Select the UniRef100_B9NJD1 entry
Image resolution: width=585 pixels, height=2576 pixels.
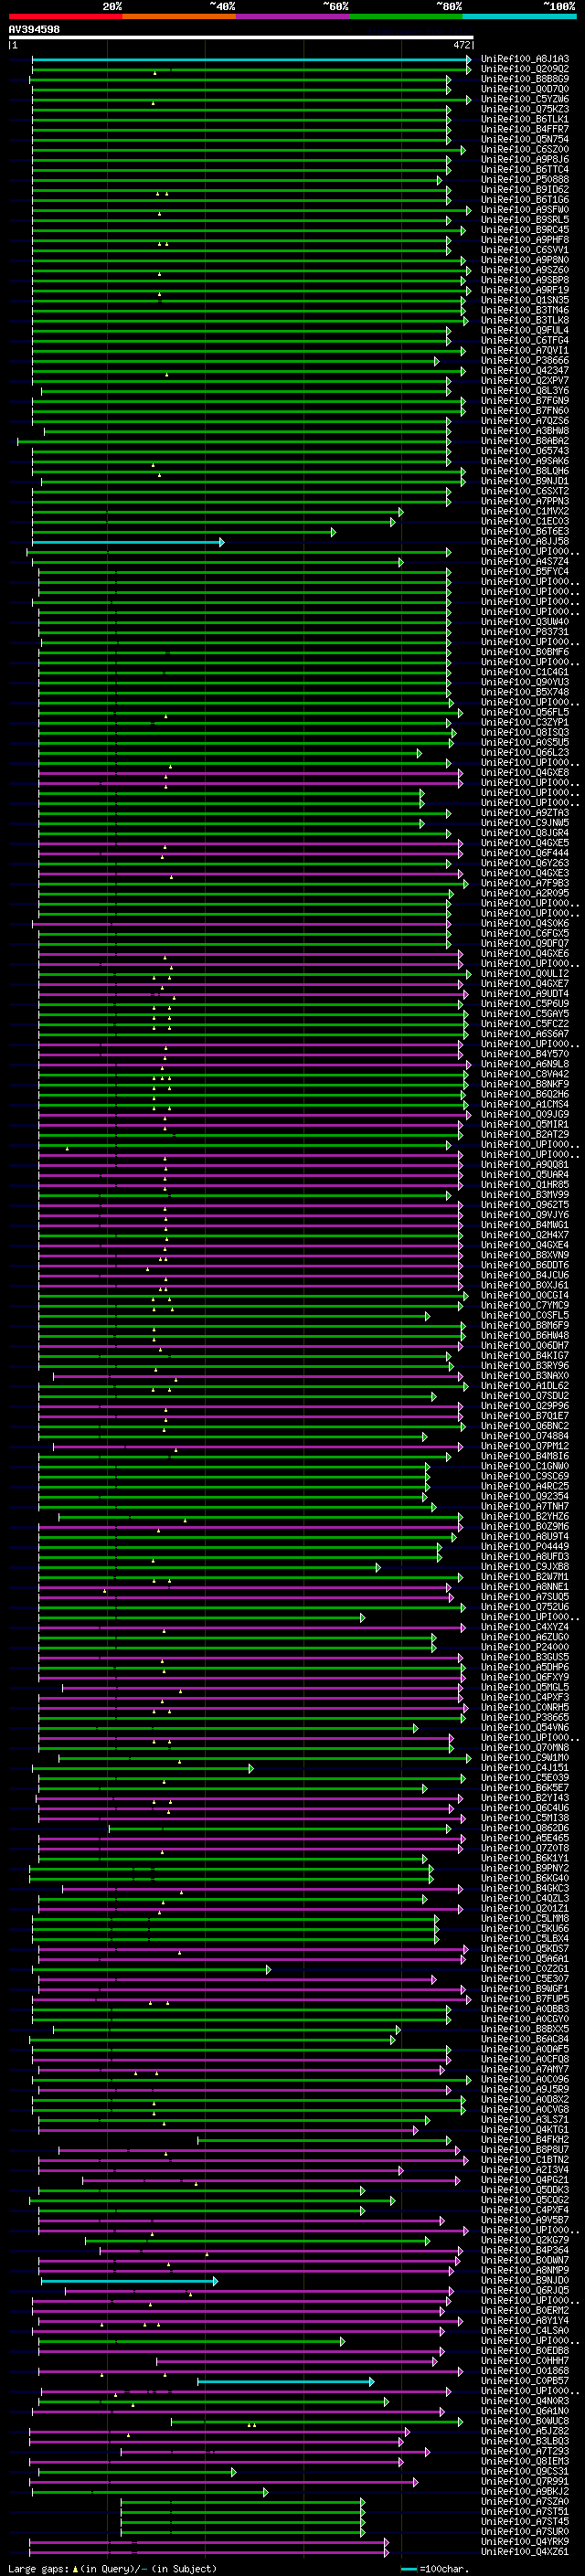(525, 481)
